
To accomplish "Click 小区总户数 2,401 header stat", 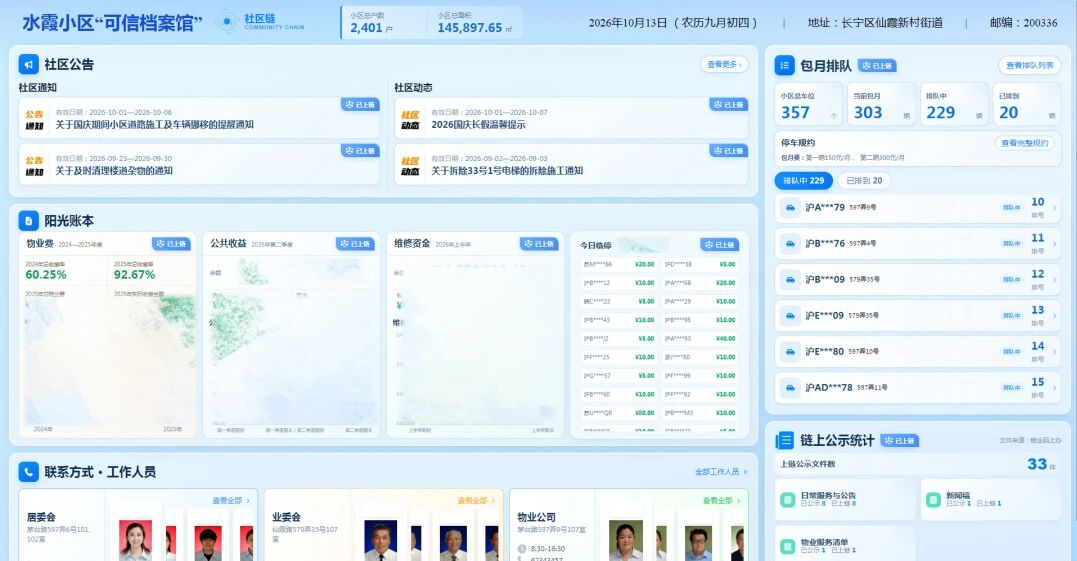I will point(371,23).
